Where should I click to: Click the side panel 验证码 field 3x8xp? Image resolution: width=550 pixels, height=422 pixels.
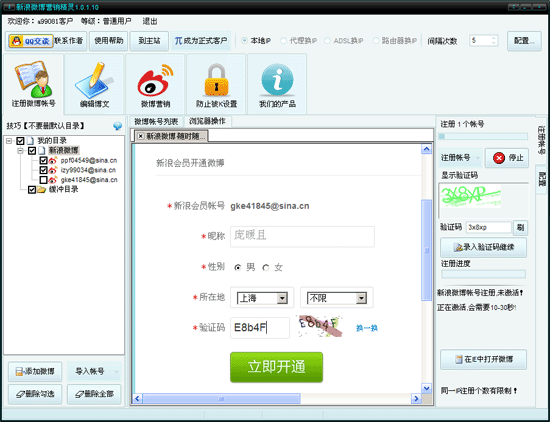489,228
